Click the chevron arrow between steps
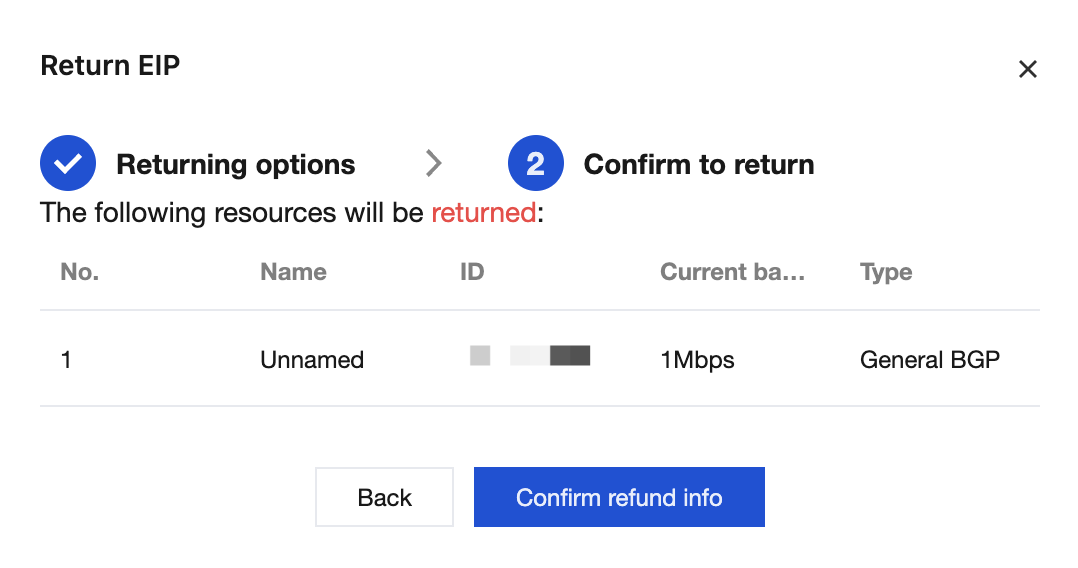Viewport: 1078px width, 568px height. 433,164
